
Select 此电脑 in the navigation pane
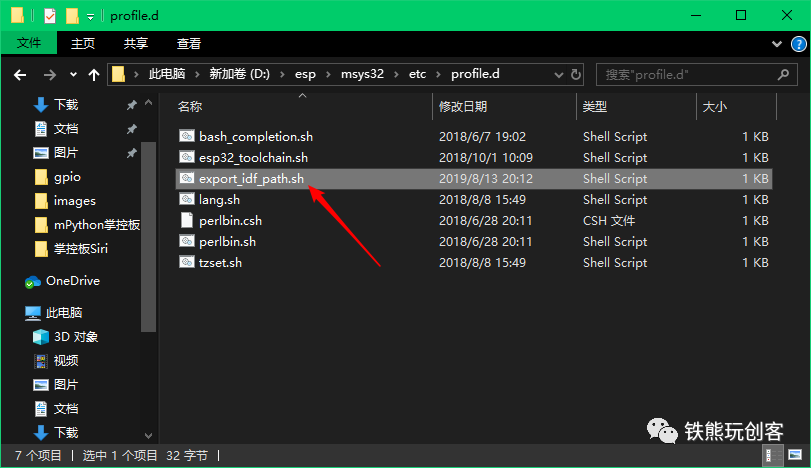pos(64,313)
